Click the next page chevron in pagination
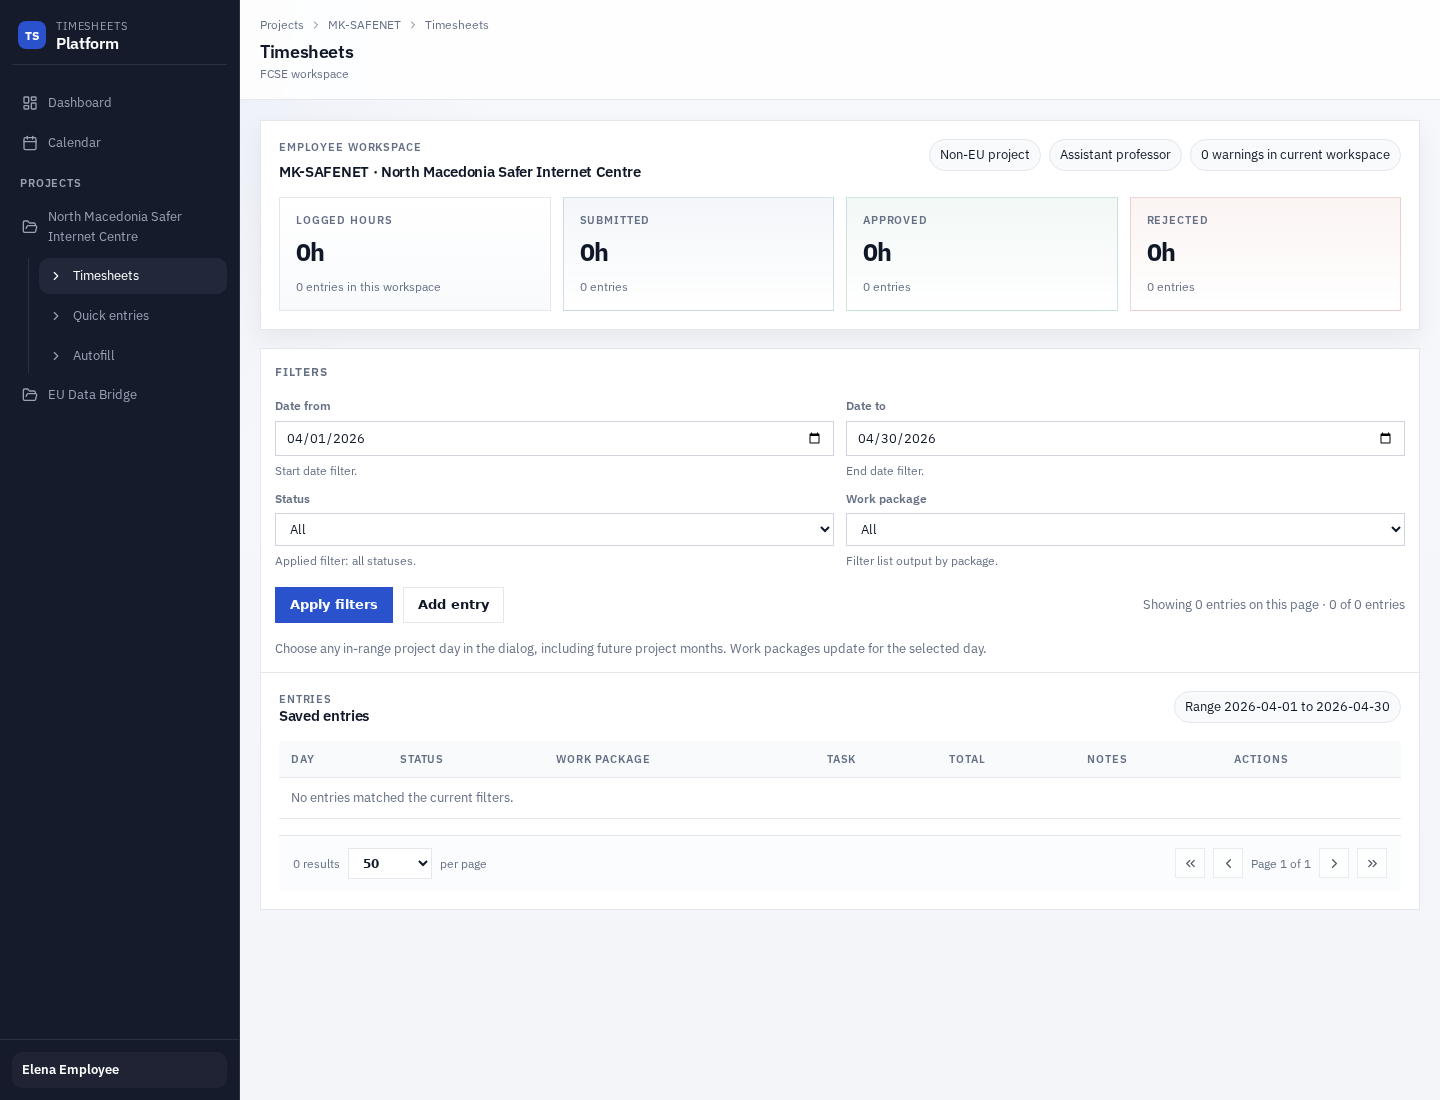The image size is (1440, 1100). coord(1334,863)
